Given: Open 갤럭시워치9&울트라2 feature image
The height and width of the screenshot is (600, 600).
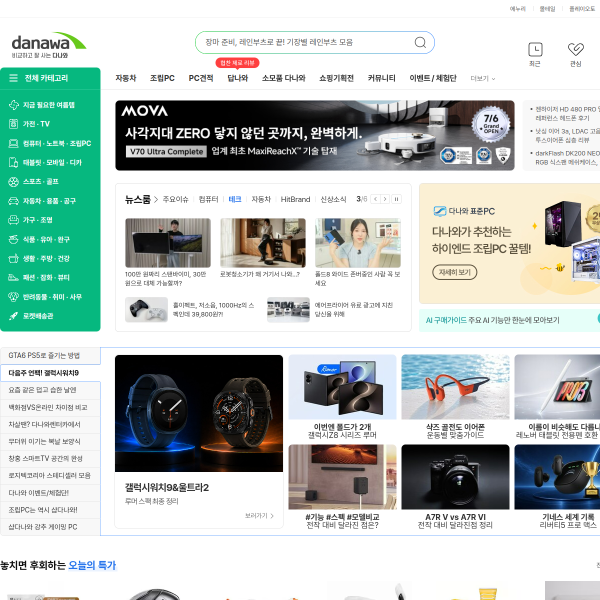Looking at the screenshot, I should click(x=199, y=413).
